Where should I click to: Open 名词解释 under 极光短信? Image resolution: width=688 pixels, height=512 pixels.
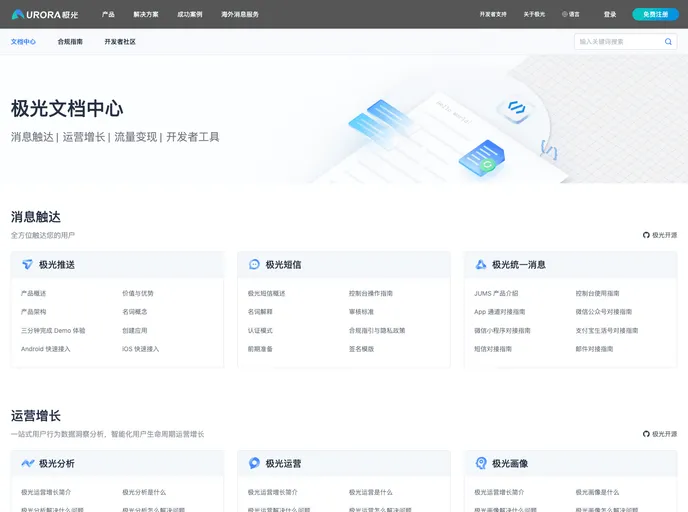260,312
